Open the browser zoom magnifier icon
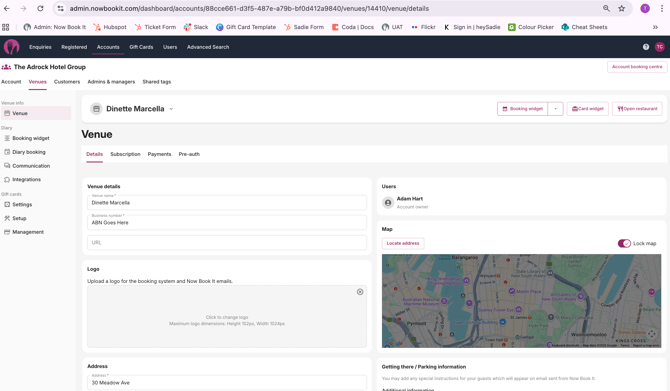Screen dimensions: 670x391 (606, 8)
